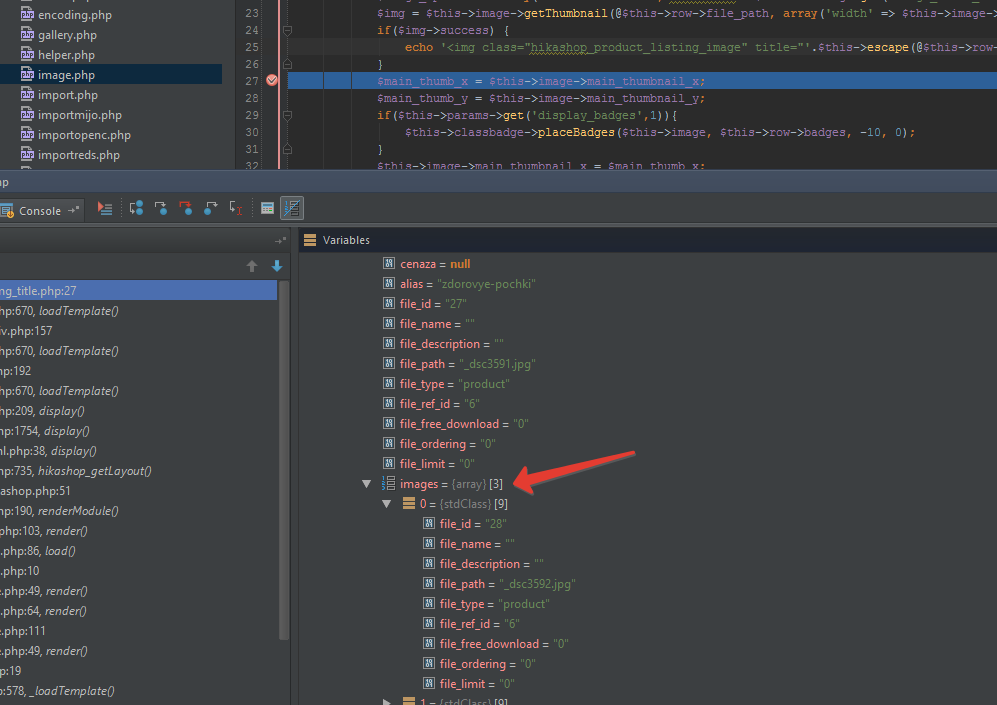Open image.php in the project tree
This screenshot has height=705, width=997.
(66, 75)
